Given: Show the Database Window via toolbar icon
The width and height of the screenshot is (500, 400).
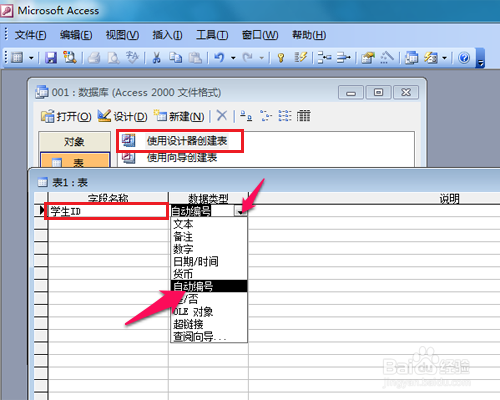Looking at the screenshot, I should [x=411, y=58].
